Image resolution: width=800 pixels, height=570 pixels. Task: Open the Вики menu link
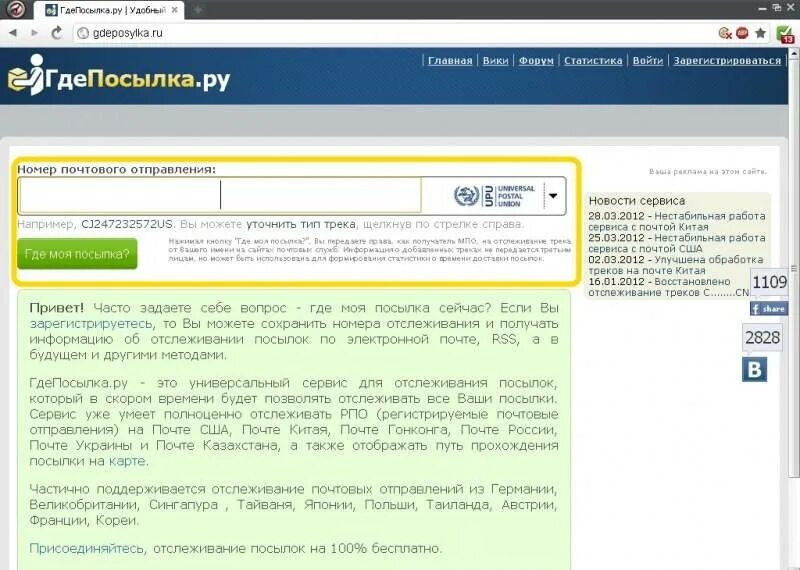(x=495, y=61)
